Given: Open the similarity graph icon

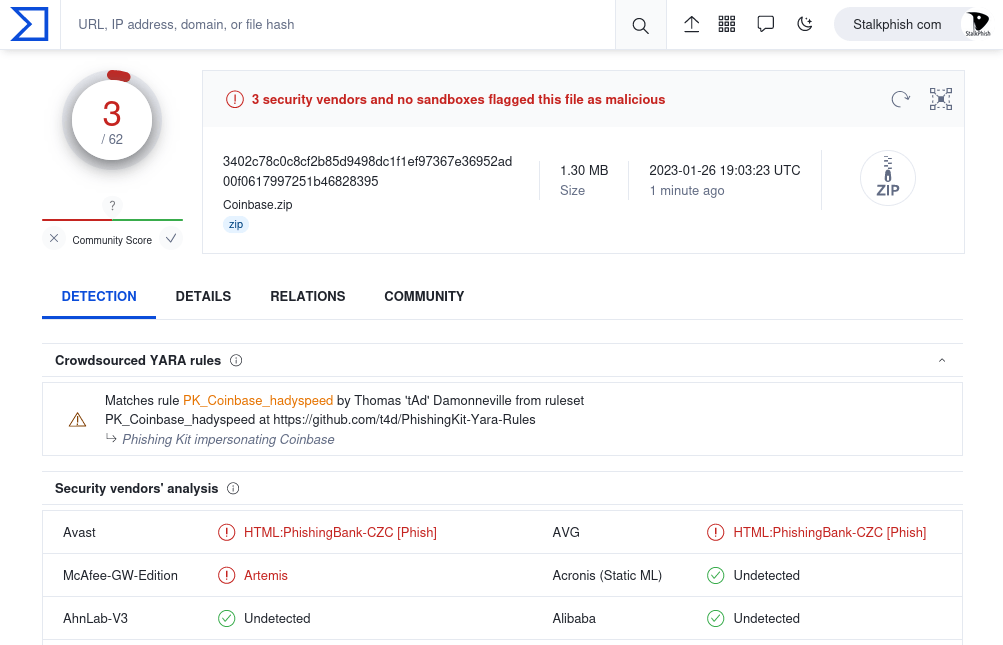Looking at the screenshot, I should coord(940,98).
